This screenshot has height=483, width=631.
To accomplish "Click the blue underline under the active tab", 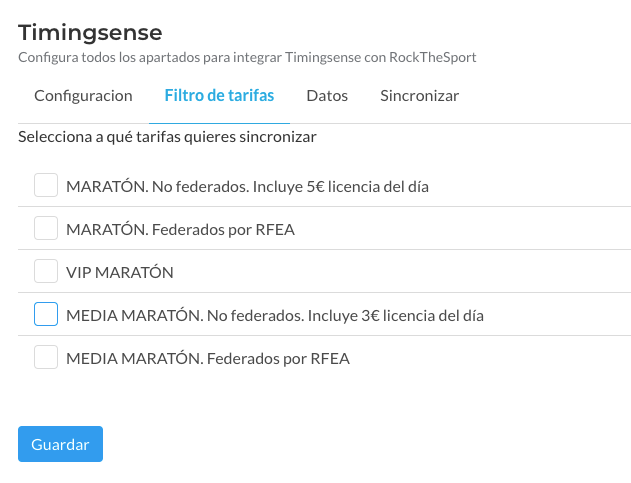I will pos(219,122).
